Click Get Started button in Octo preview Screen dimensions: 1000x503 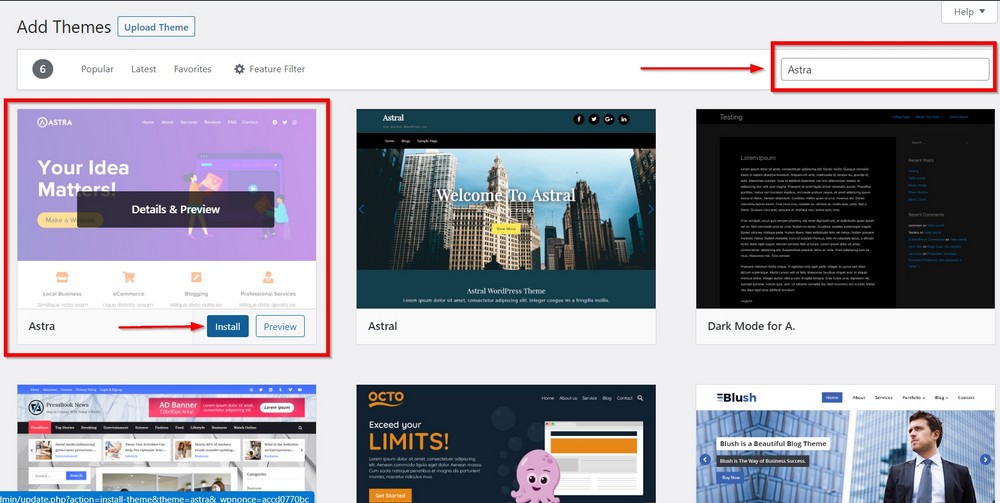(390, 495)
